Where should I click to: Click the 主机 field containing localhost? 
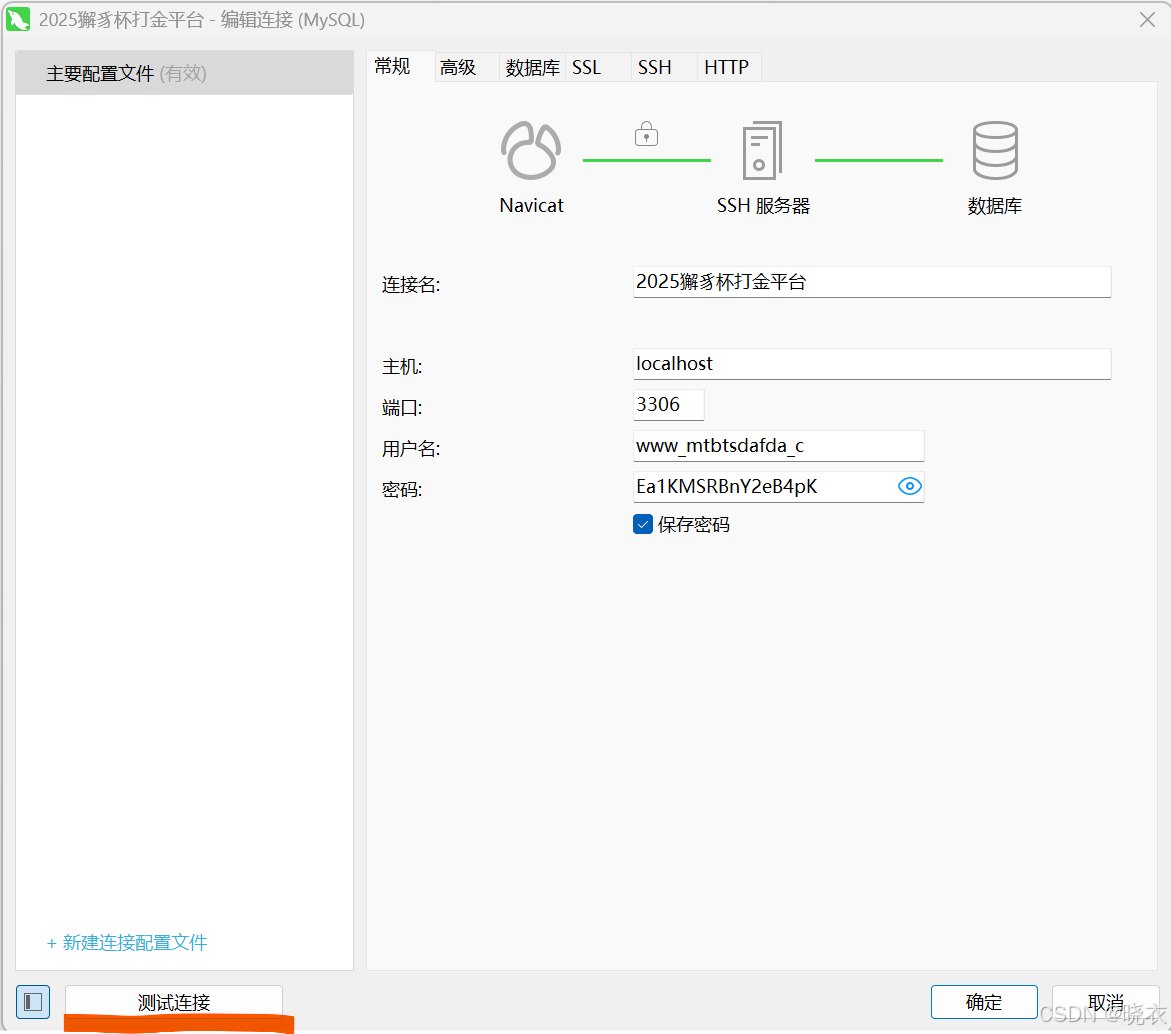click(872, 364)
